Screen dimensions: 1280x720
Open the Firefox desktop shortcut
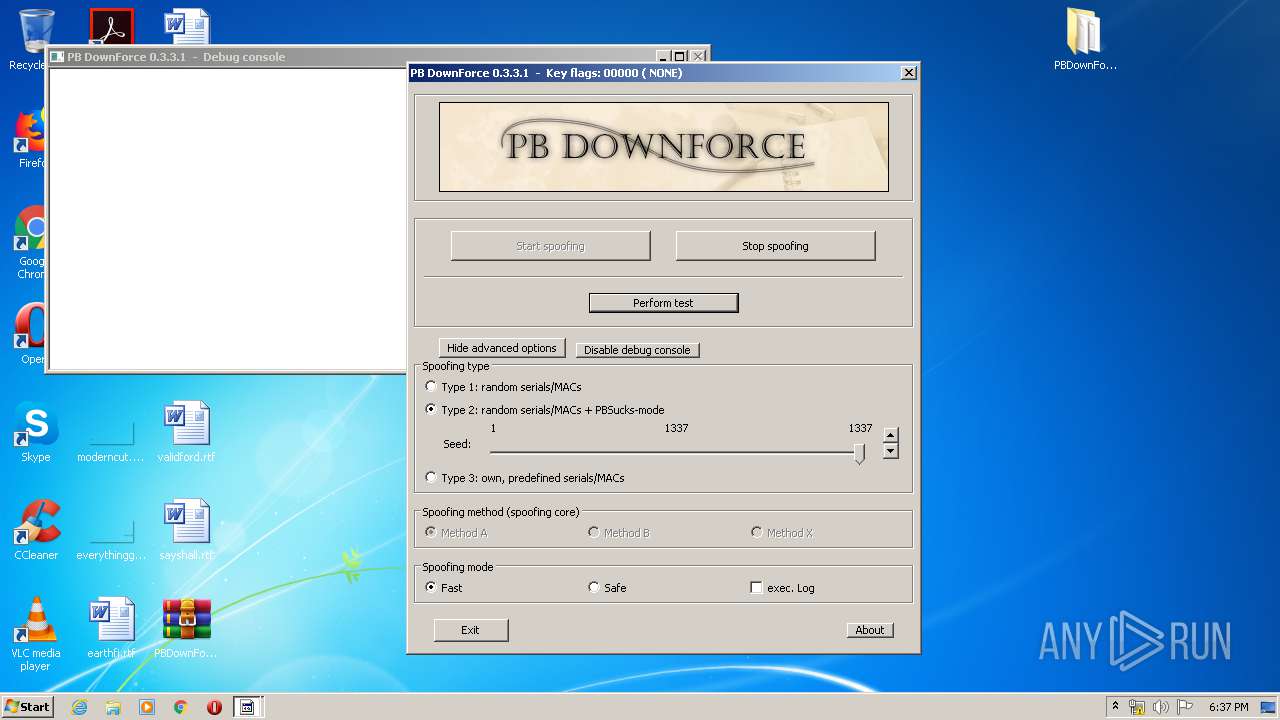(30, 138)
